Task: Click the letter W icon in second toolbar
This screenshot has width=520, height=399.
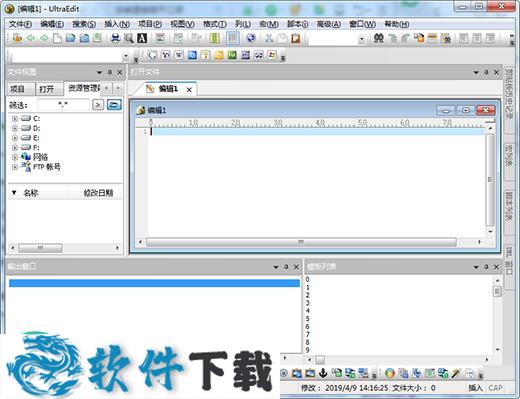Action: pos(179,55)
